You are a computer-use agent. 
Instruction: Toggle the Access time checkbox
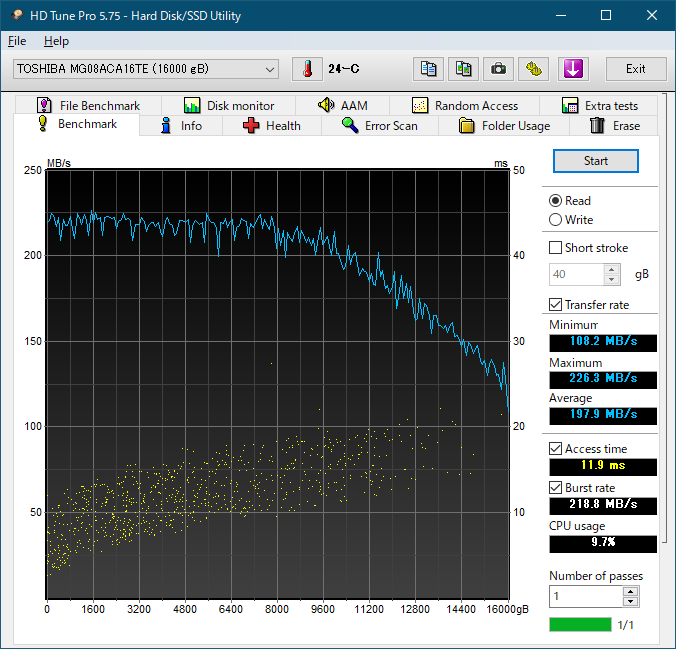tap(555, 449)
